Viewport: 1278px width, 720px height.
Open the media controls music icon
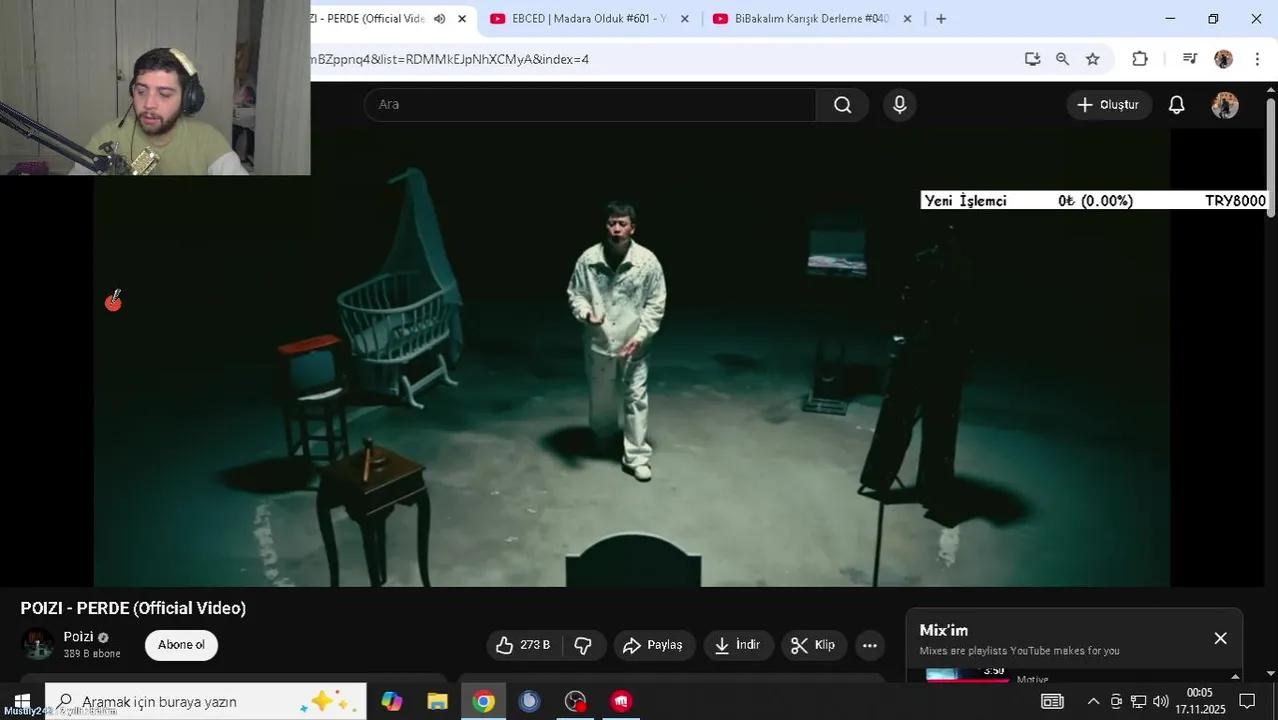pyautogui.click(x=1189, y=59)
